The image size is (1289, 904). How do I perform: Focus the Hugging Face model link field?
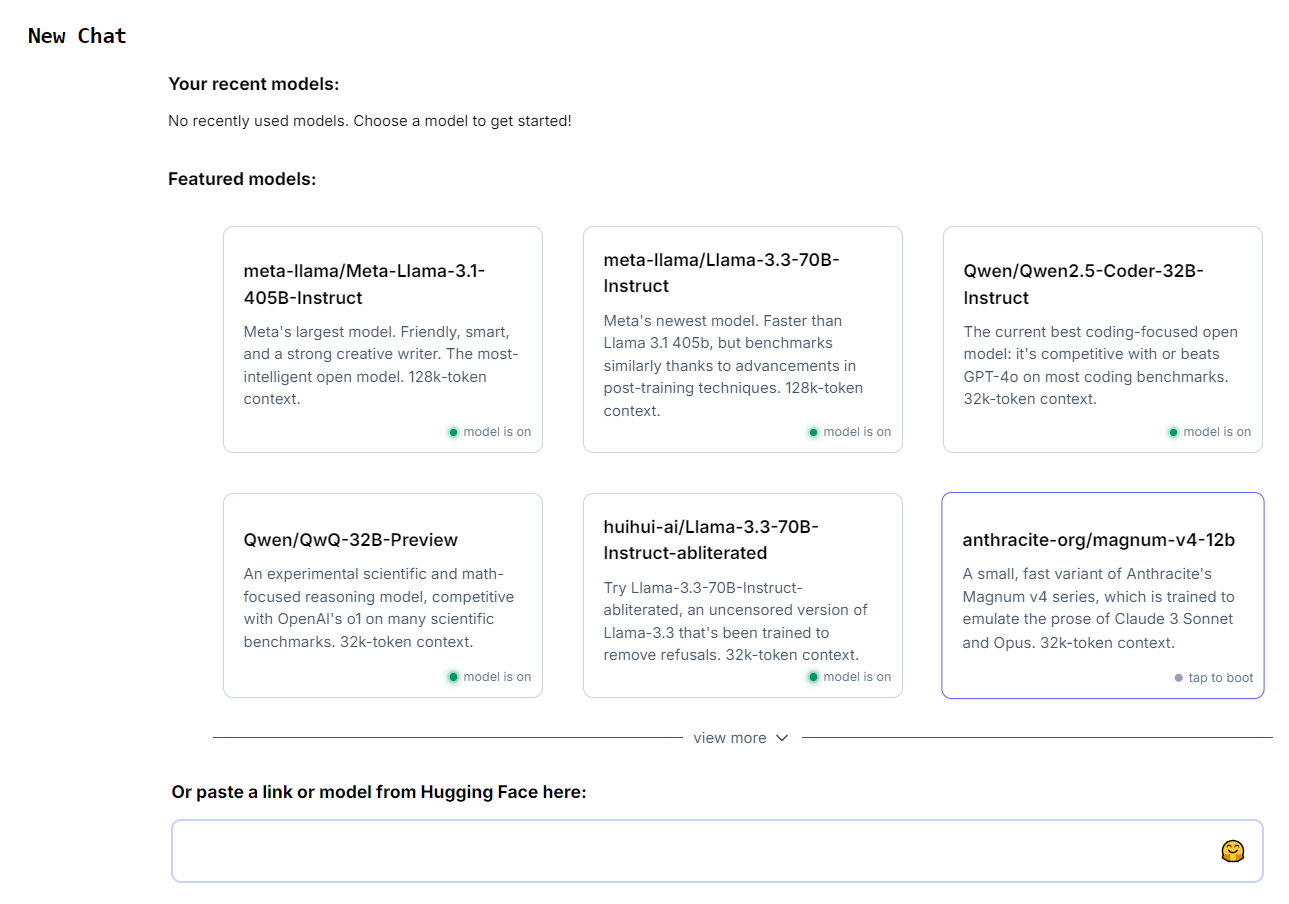click(717, 851)
